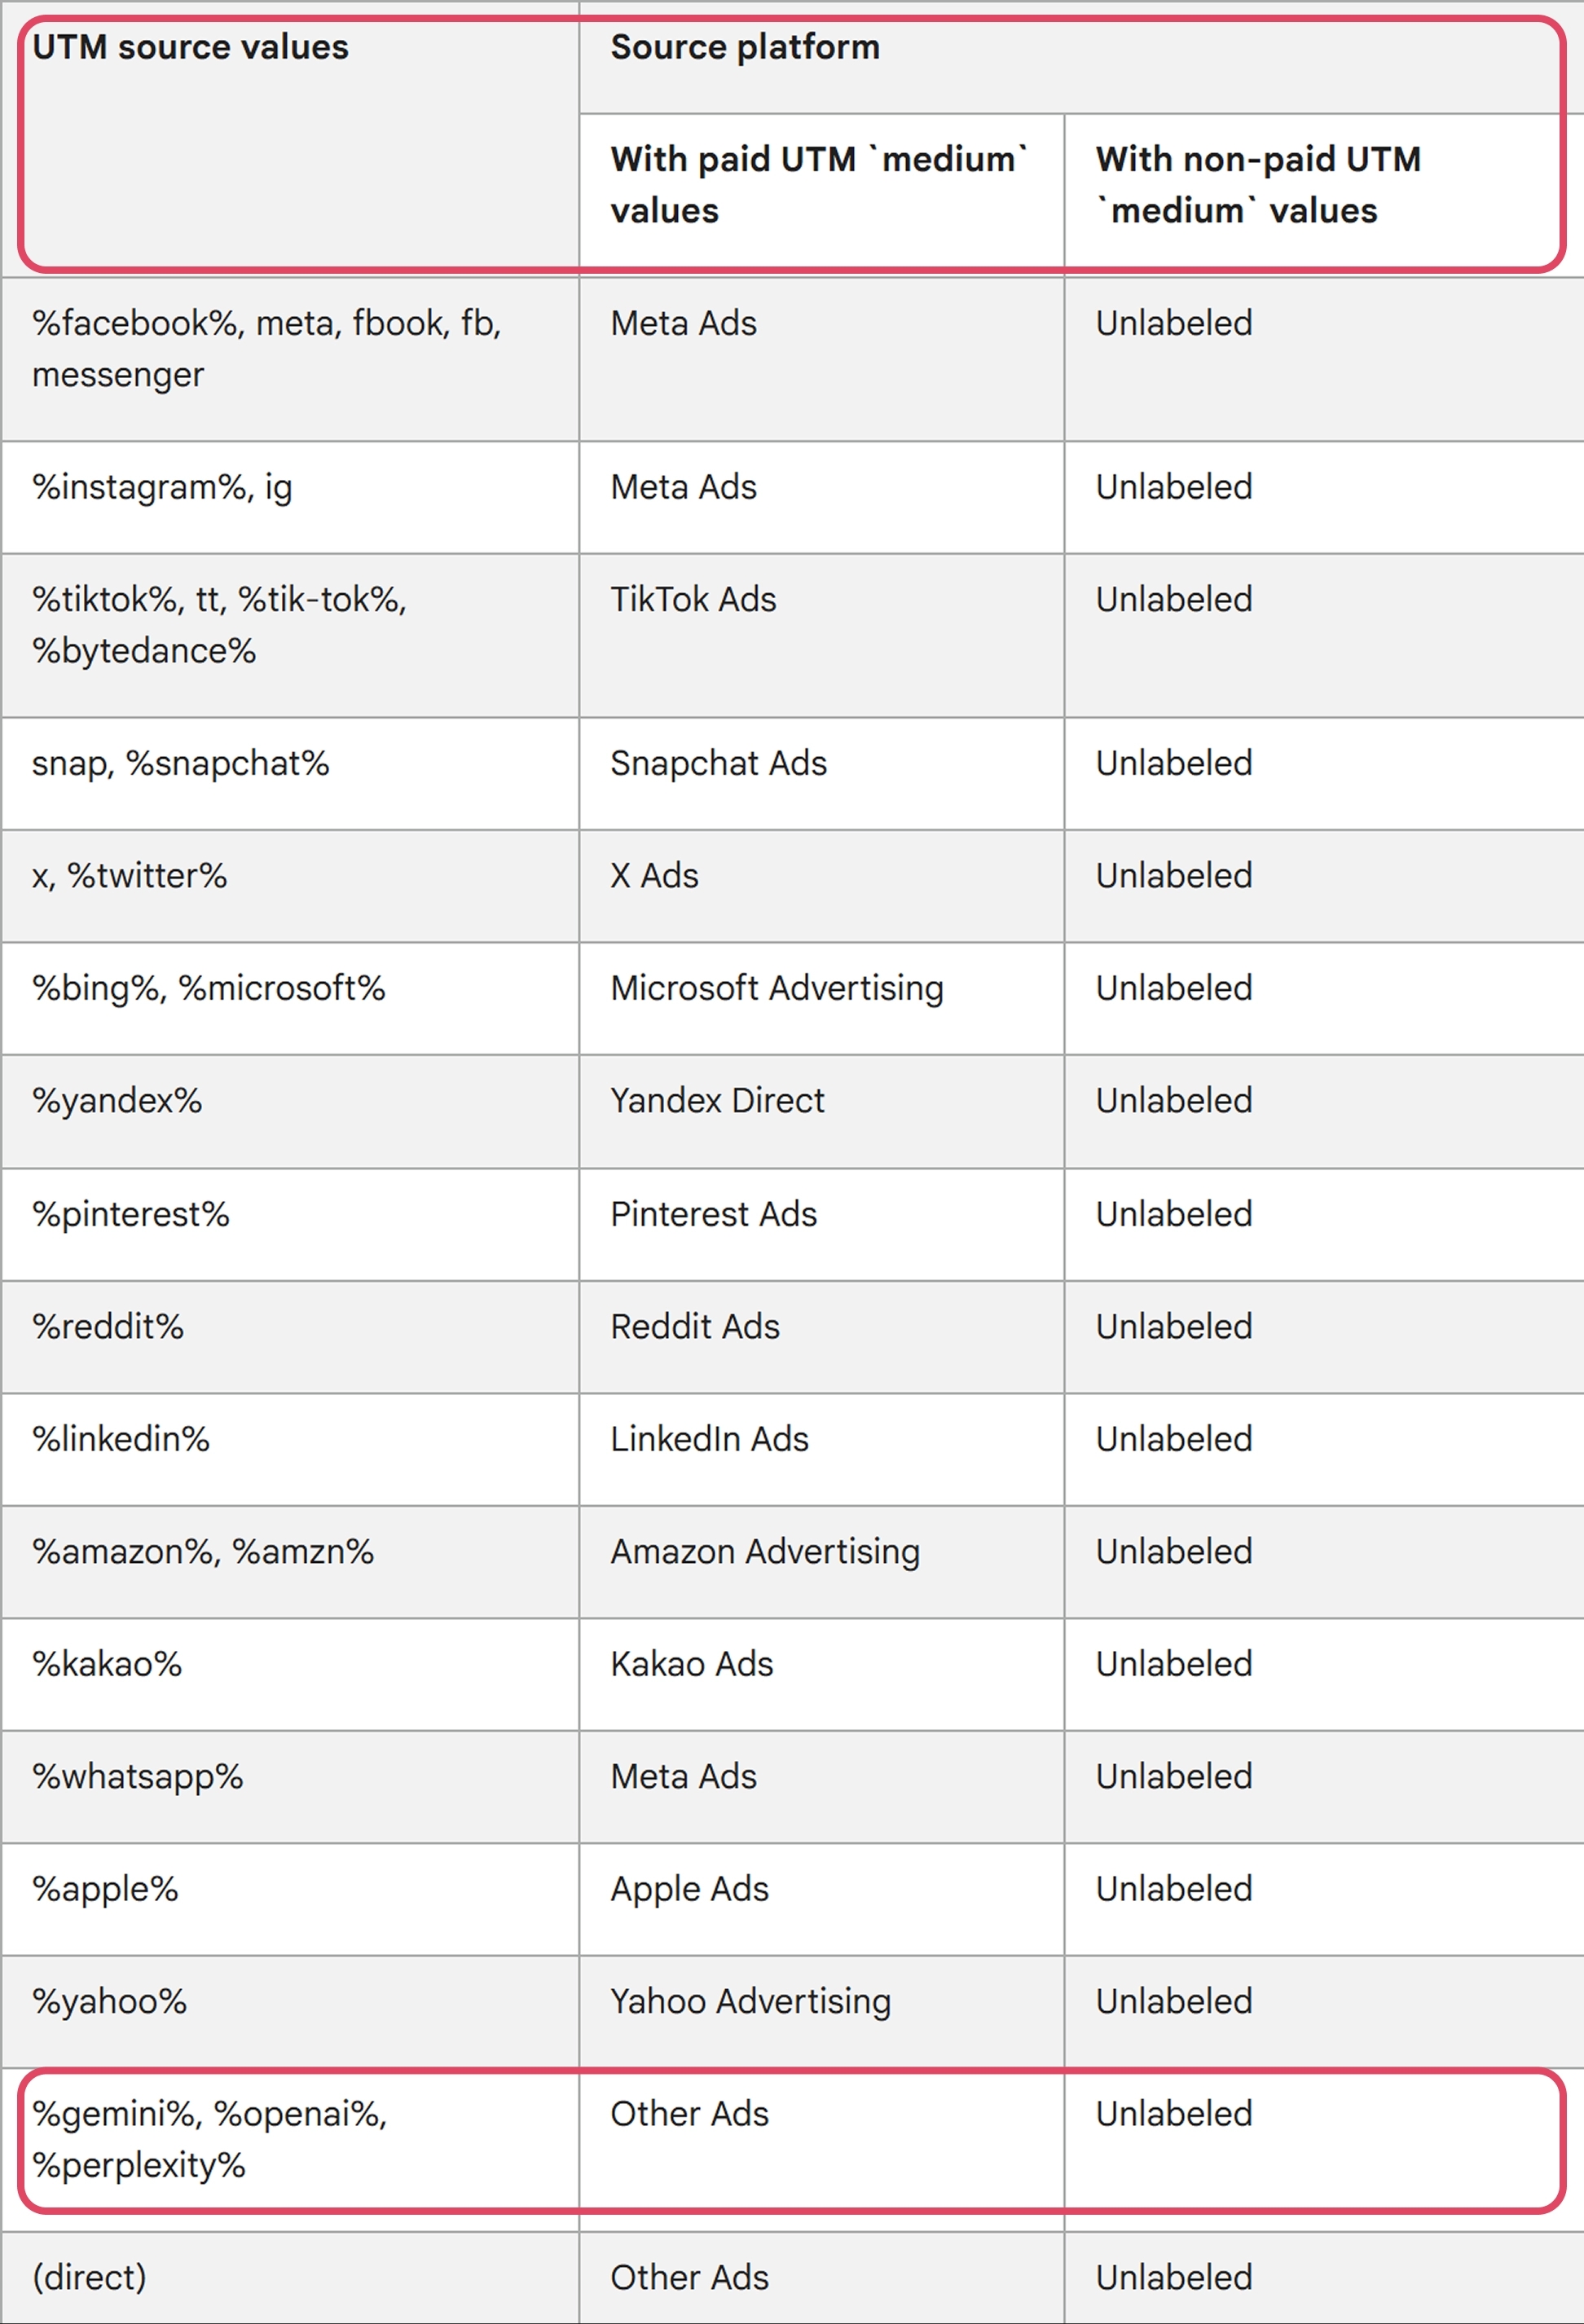
Task: Click the "LinkedIn Ads" platform cell
Action: tap(822, 1449)
